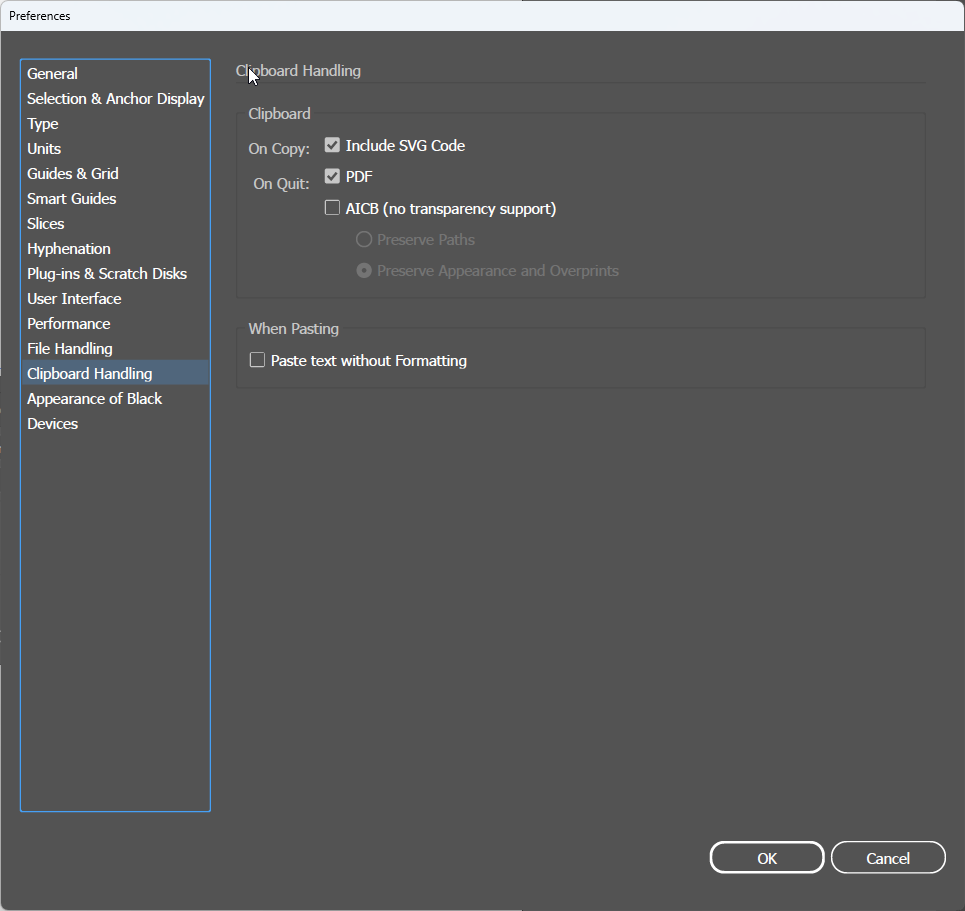The image size is (965, 911).
Task: Select Preserve Appearance and Overprints
Action: [363, 271]
